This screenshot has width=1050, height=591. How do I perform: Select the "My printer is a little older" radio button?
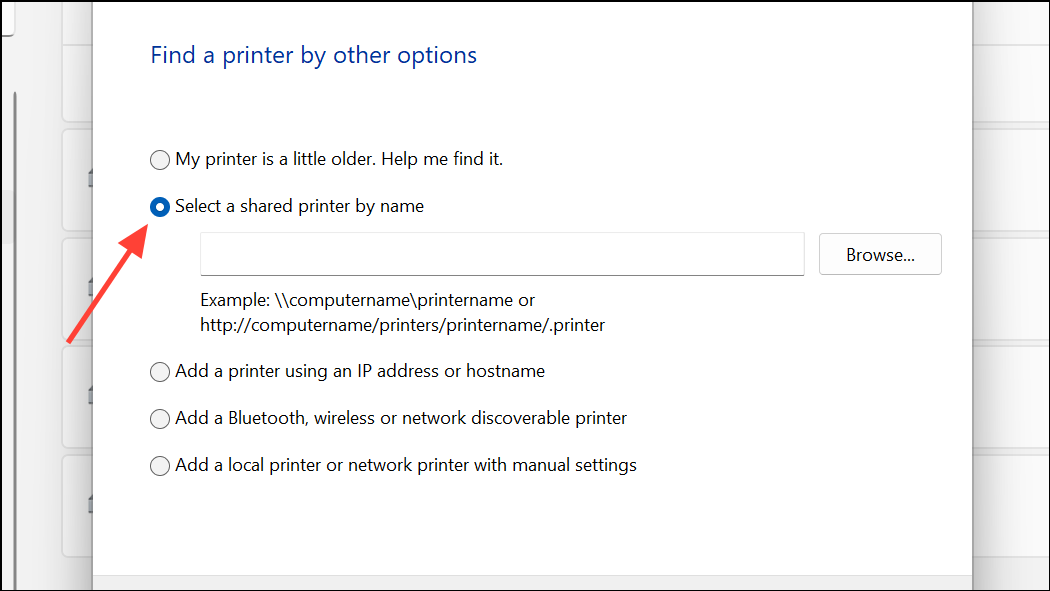159,160
